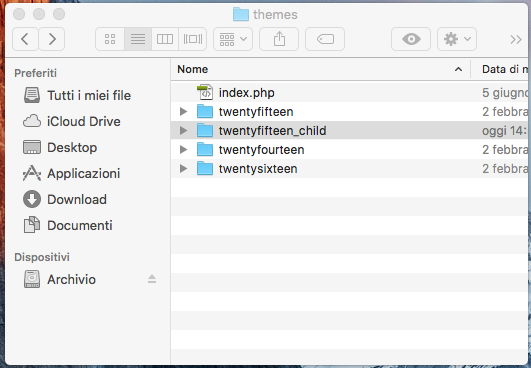The width and height of the screenshot is (531, 368).
Task: Switch to Cover Flow view
Action: coord(193,39)
